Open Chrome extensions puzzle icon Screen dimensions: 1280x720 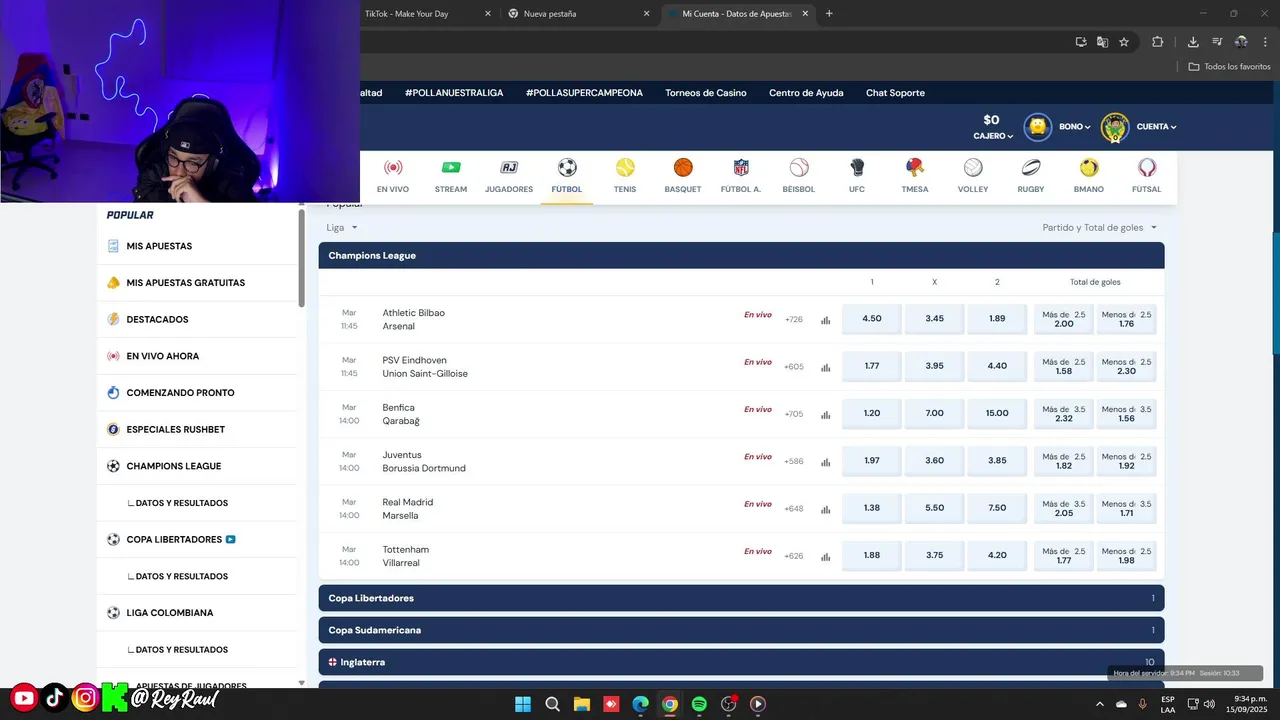[x=1158, y=42]
